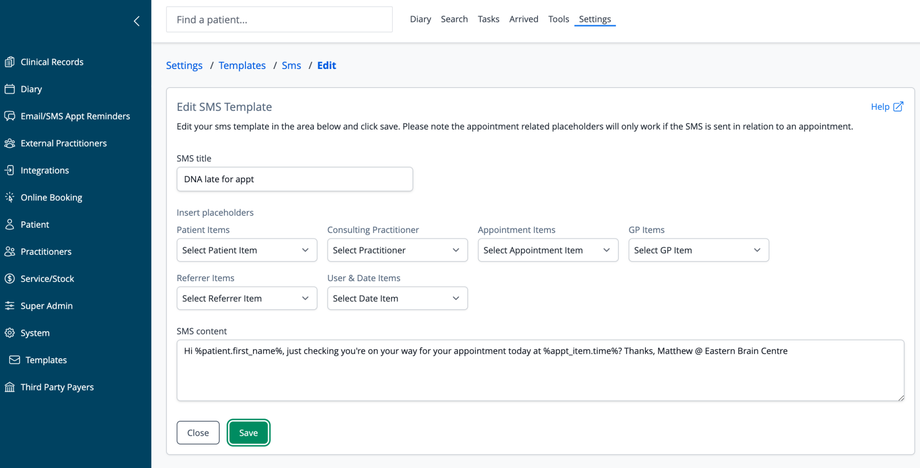The height and width of the screenshot is (468, 920).
Task: Open the Select Patient Item dropdown
Action: click(x=246, y=250)
